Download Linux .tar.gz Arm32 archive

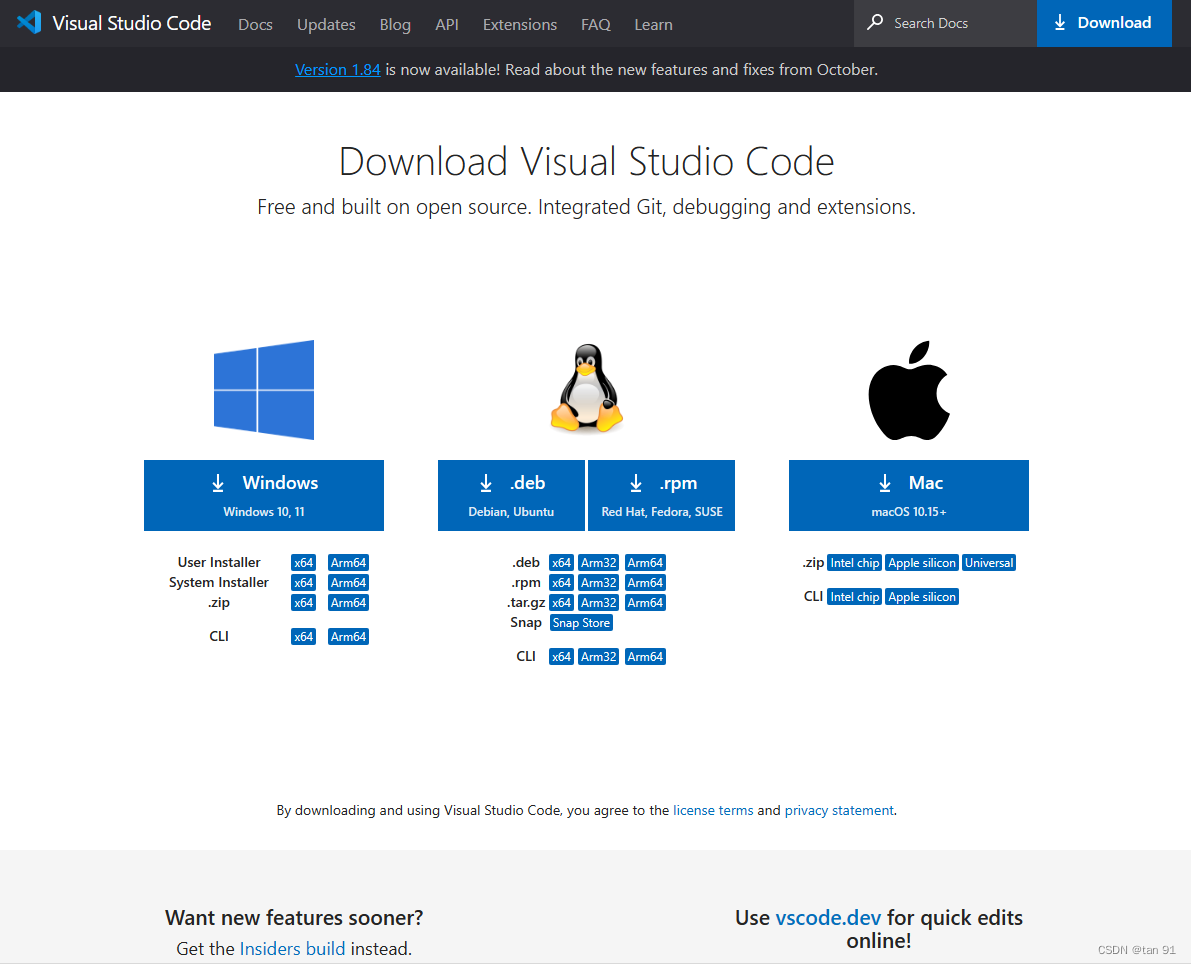599,602
